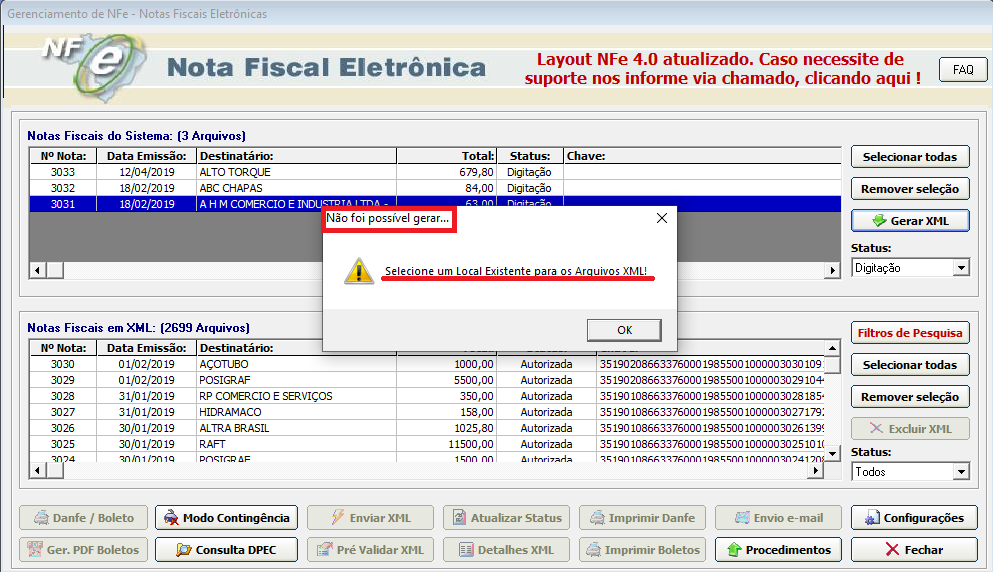The width and height of the screenshot is (993, 572).
Task: Select system note 3032 ABC CHAPAS row
Action: click(435, 188)
